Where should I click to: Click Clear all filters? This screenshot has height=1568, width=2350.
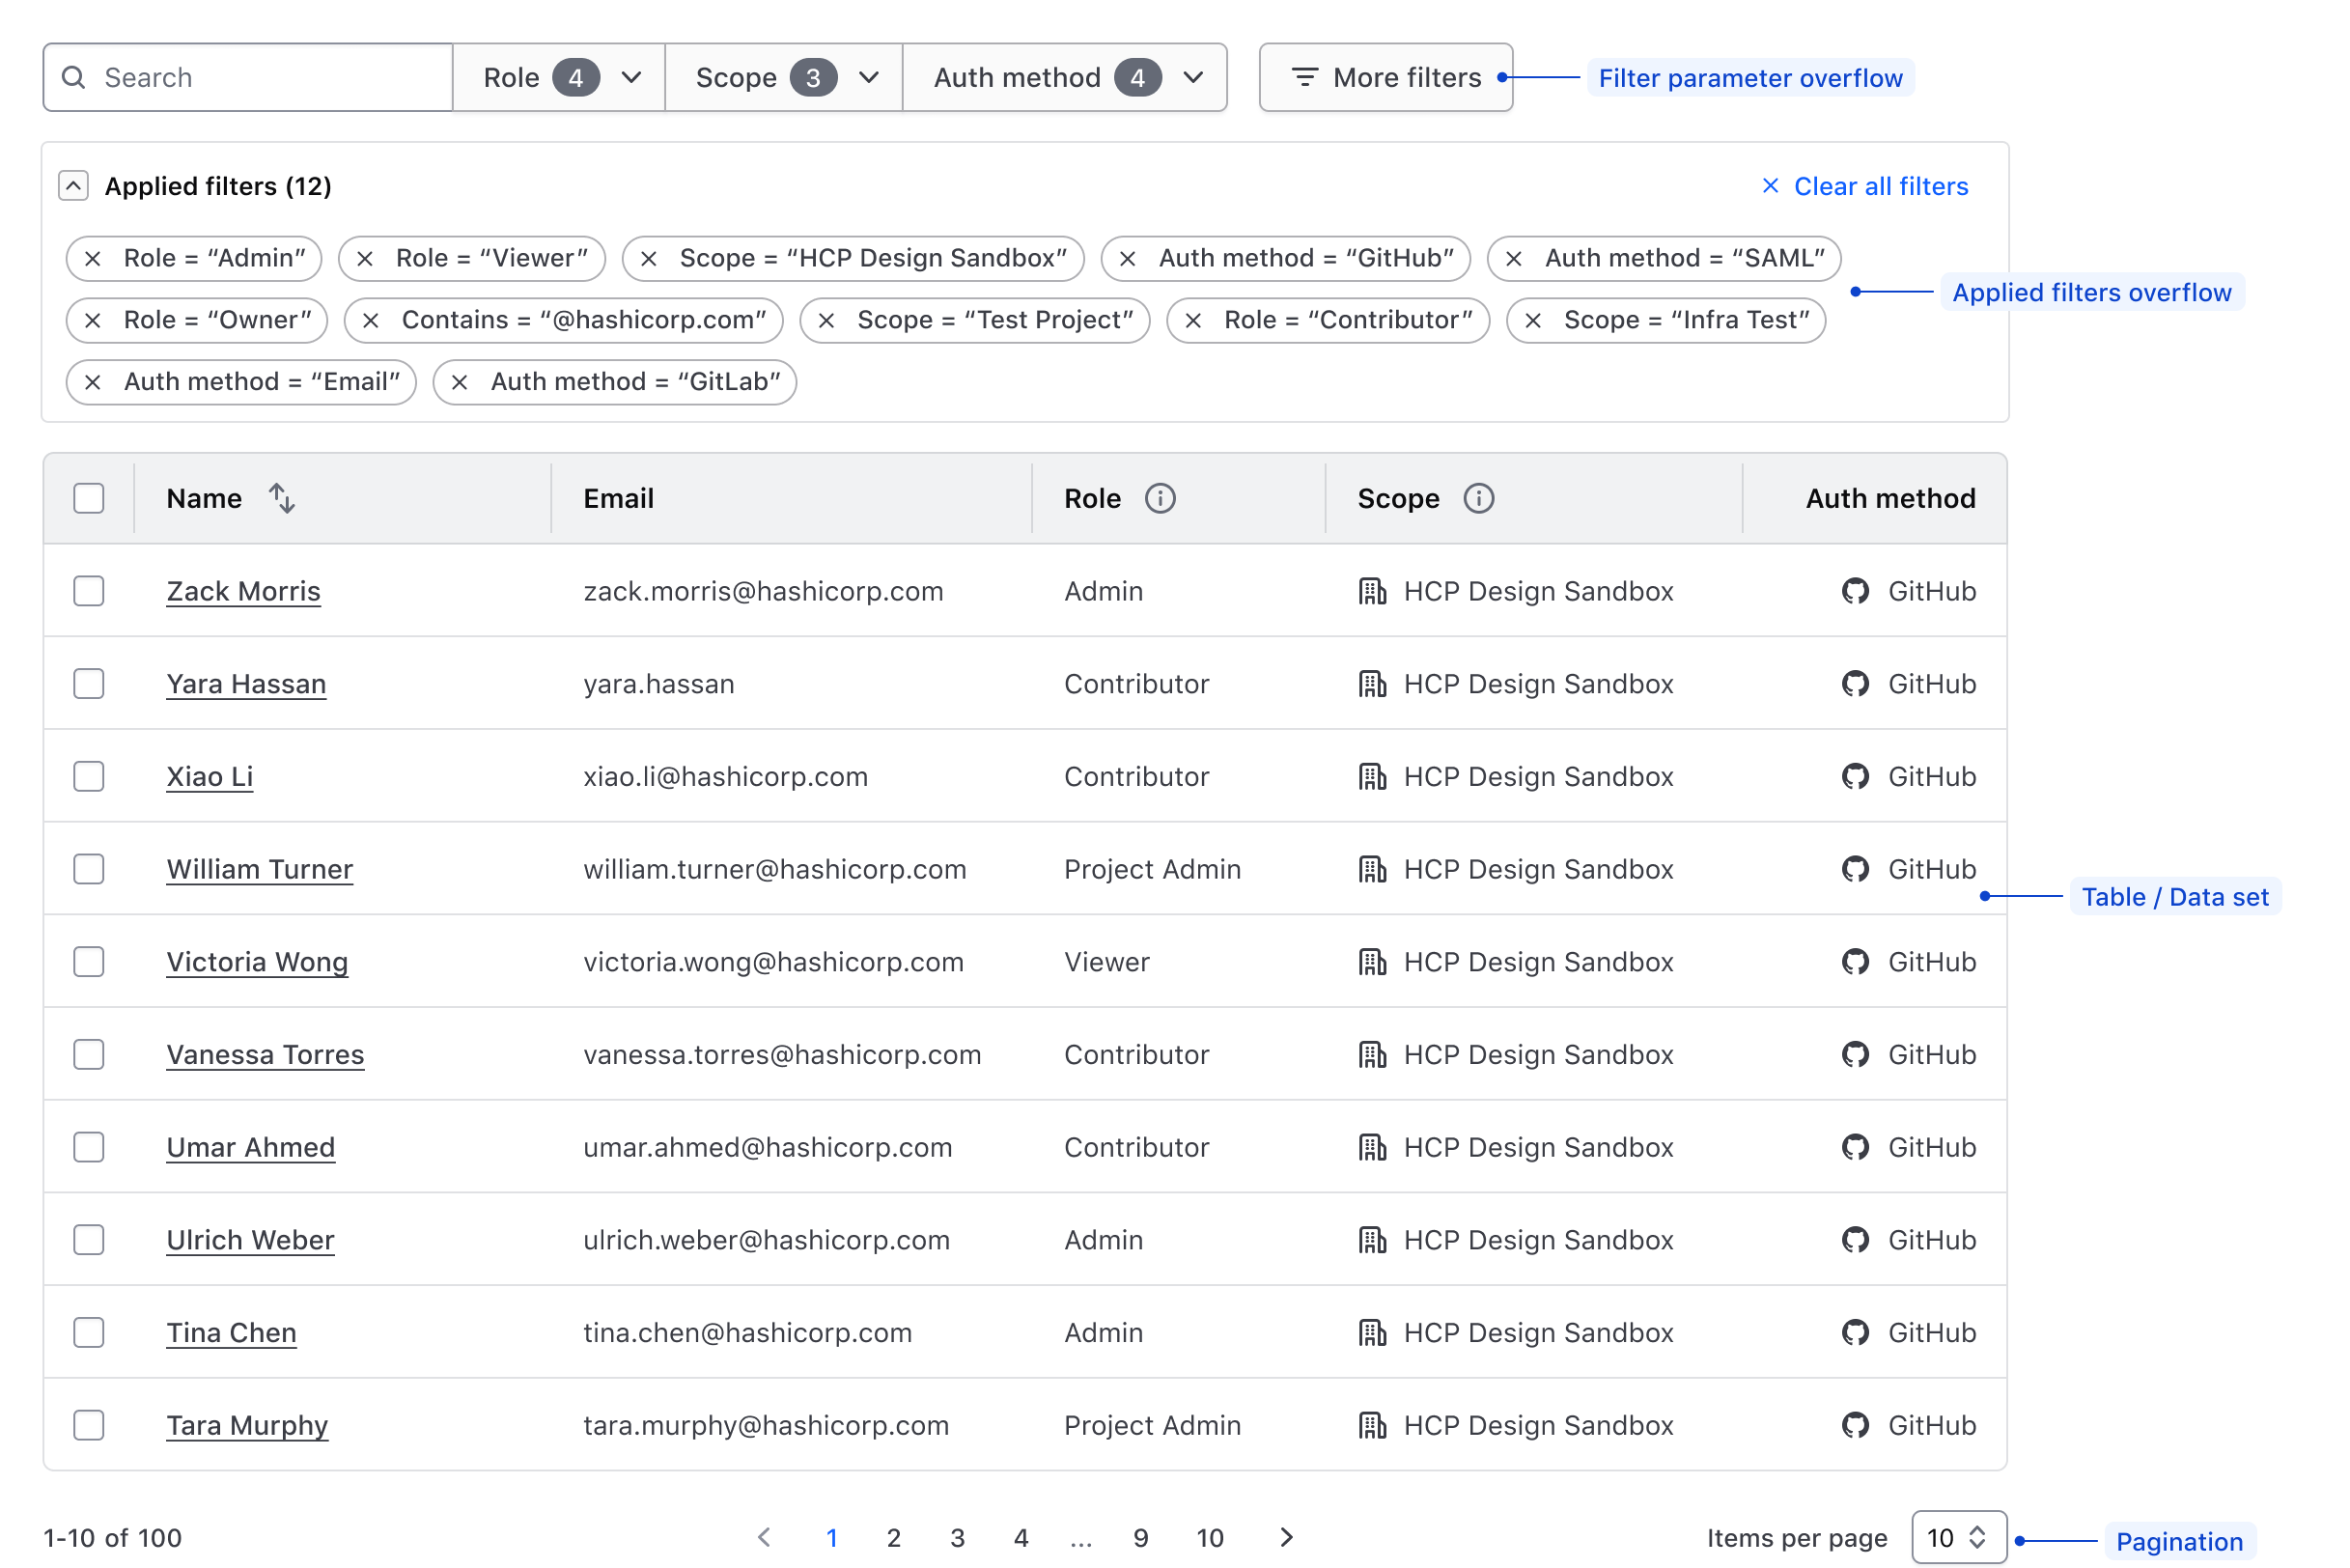[x=1879, y=186]
